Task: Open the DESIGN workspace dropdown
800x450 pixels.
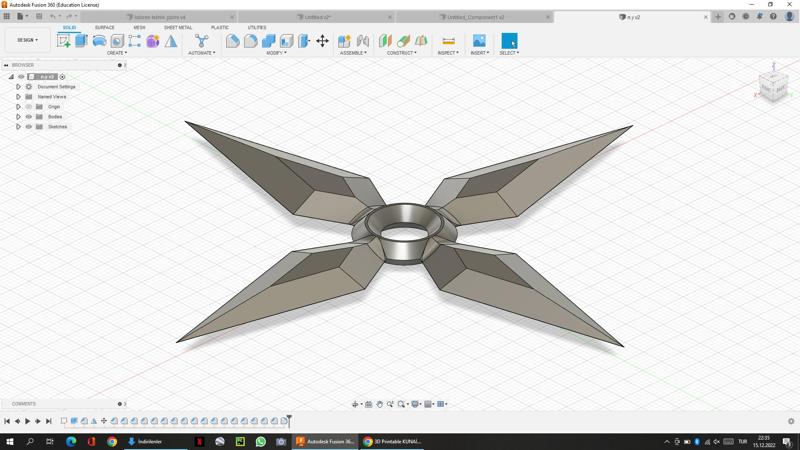Action: click(27, 40)
